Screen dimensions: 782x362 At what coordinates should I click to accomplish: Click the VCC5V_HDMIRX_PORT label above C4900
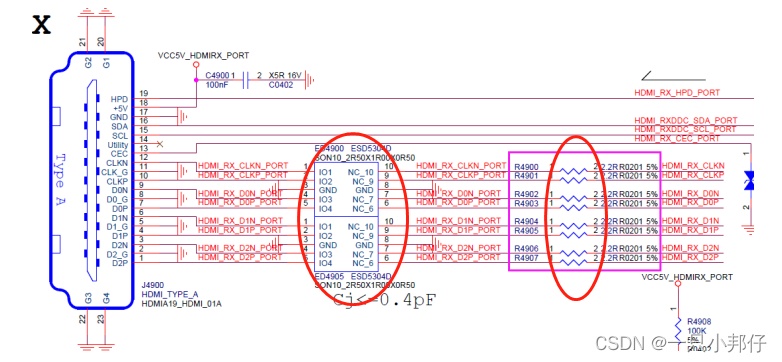click(x=203, y=55)
